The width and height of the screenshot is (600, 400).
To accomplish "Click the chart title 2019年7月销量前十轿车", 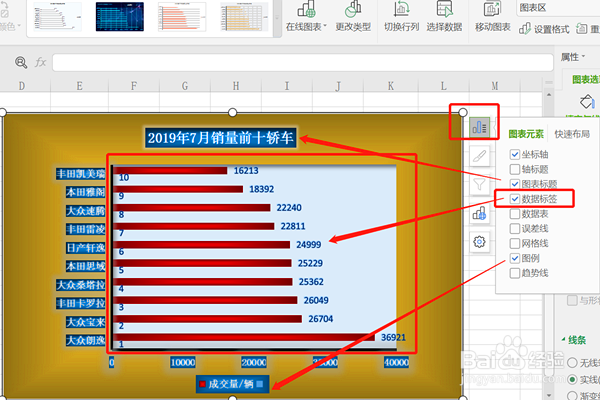I will [220, 138].
